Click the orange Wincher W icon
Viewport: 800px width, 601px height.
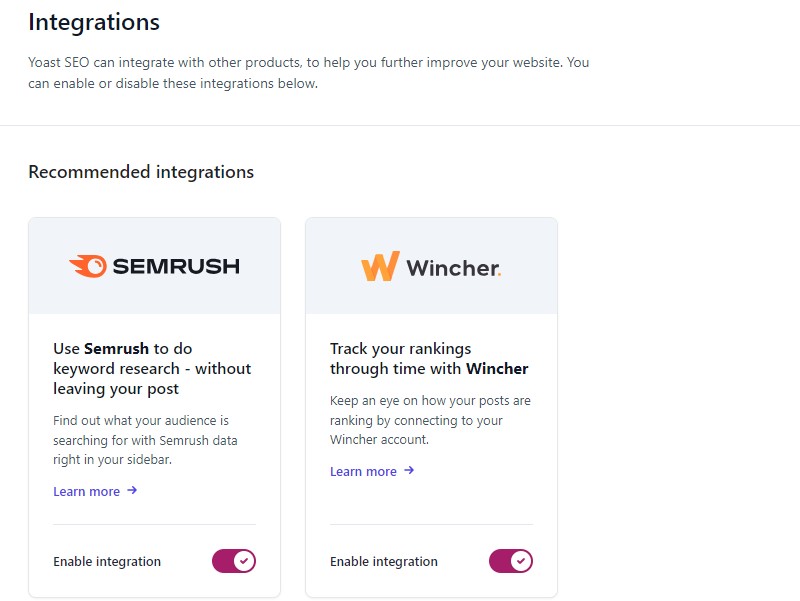click(380, 266)
